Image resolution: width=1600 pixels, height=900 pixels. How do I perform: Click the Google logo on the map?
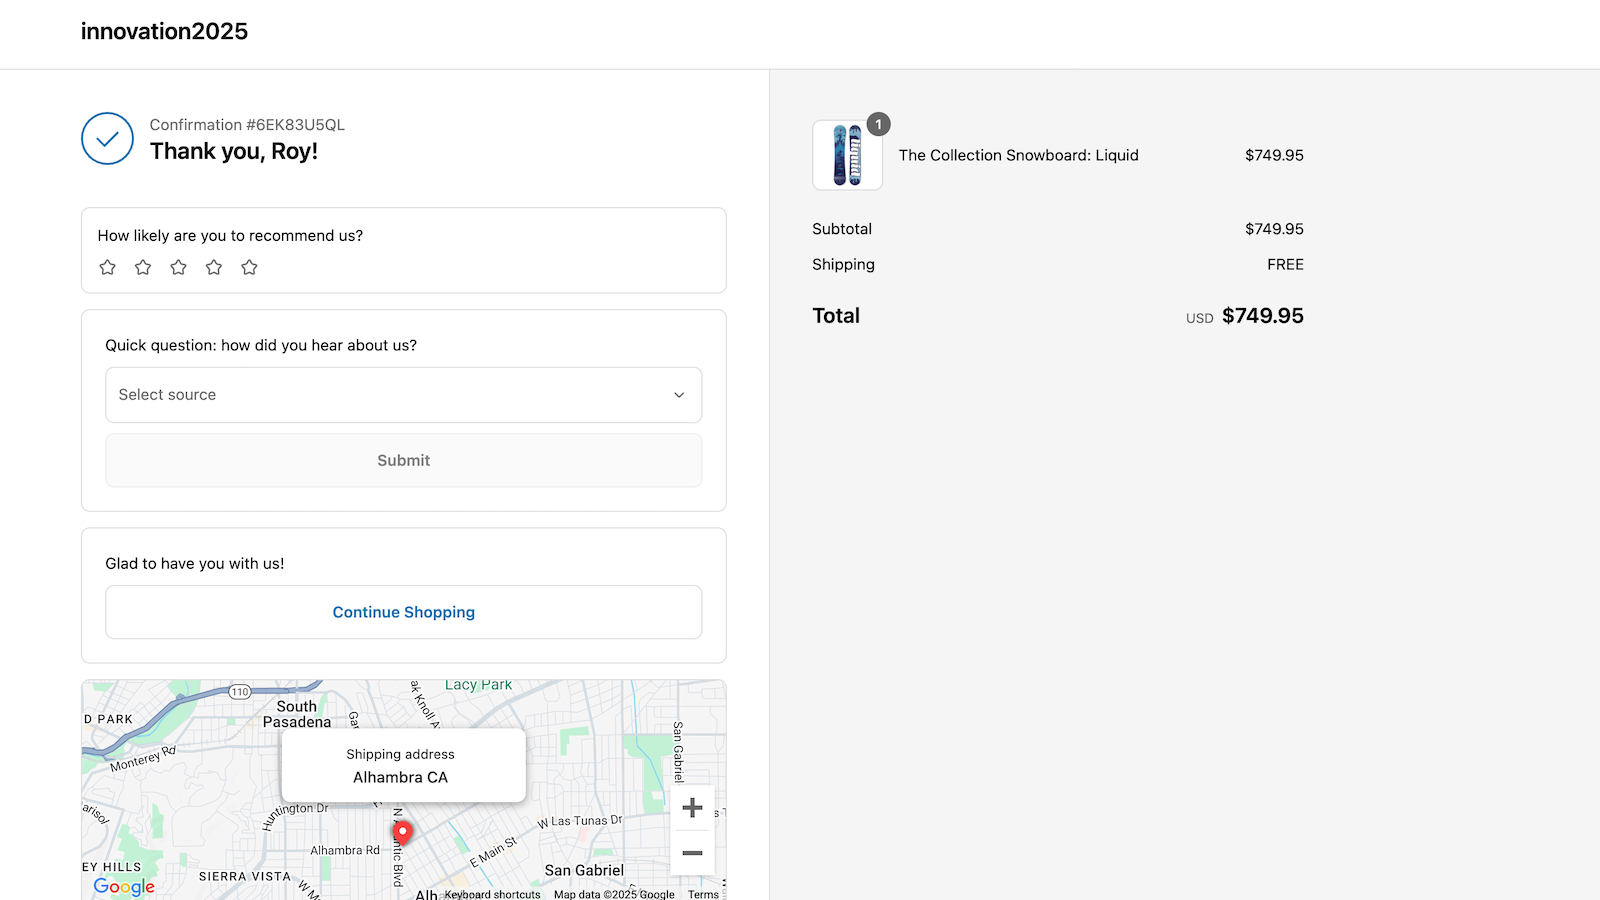tap(122, 886)
